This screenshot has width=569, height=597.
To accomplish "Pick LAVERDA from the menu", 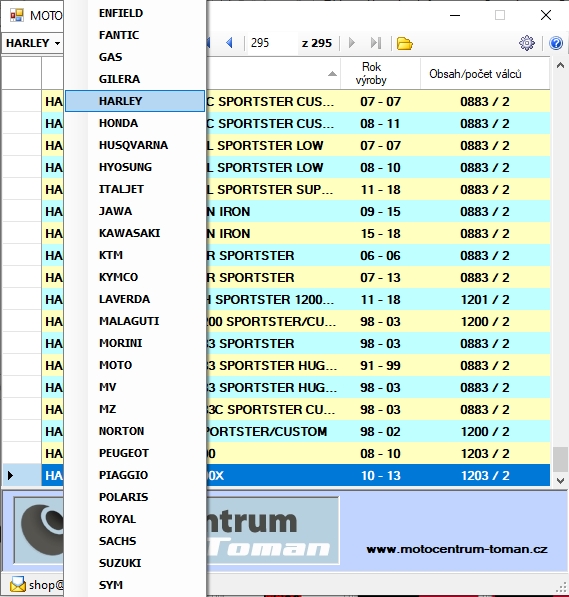I will (x=135, y=299).
